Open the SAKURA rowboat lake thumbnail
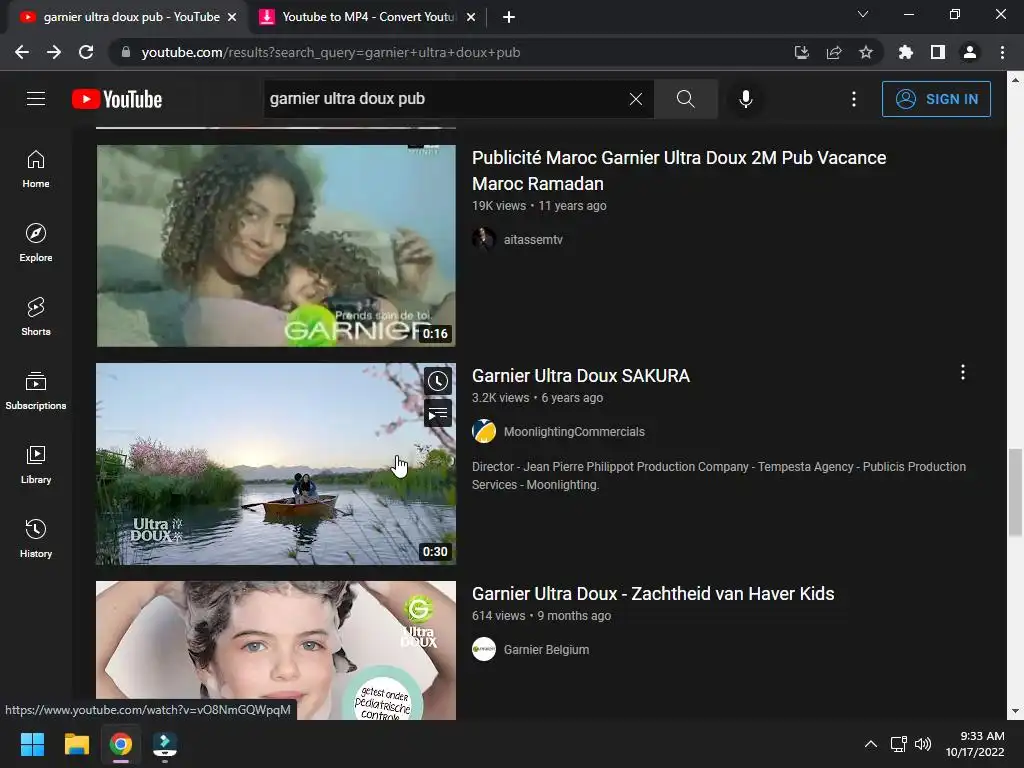 click(276, 464)
